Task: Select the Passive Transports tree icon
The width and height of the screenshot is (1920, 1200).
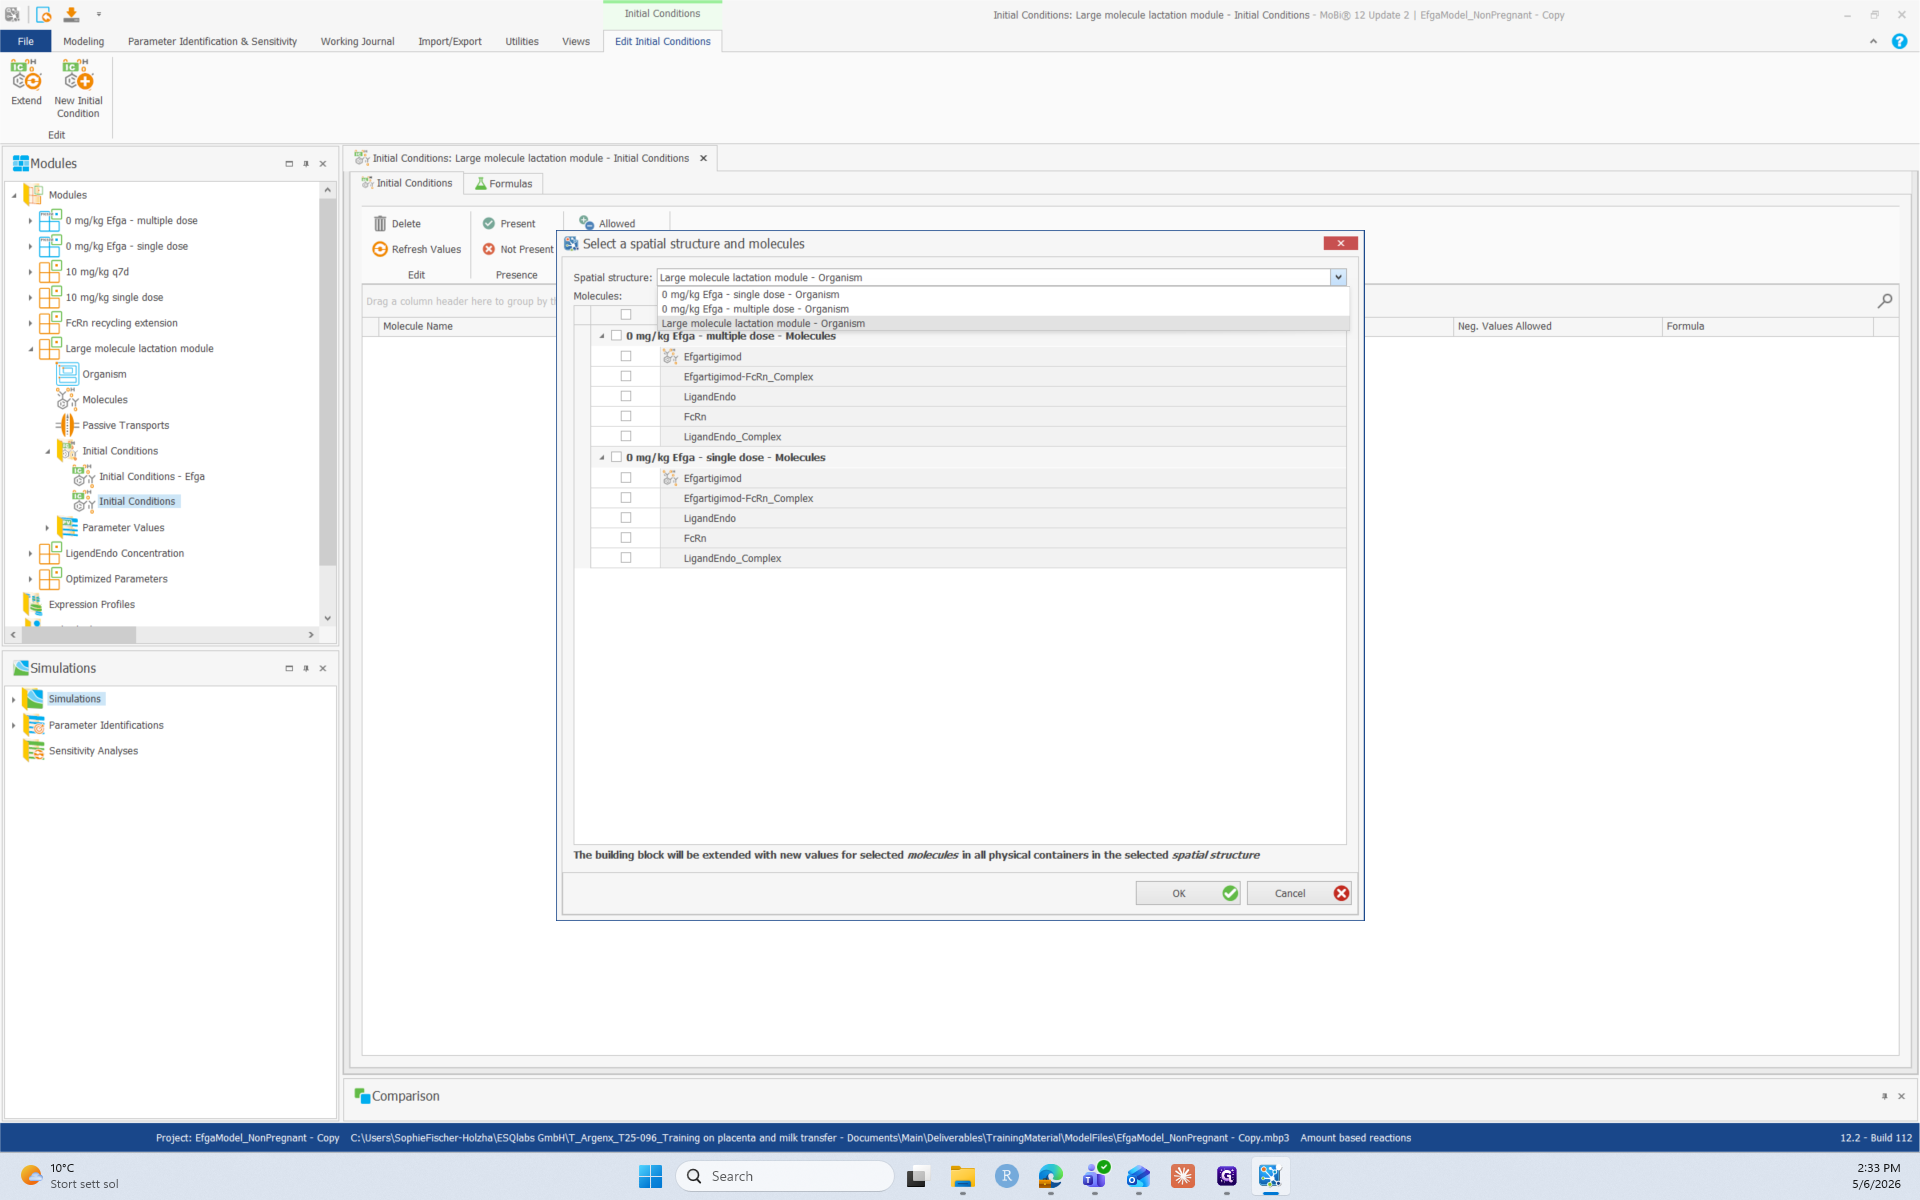Action: (67, 425)
